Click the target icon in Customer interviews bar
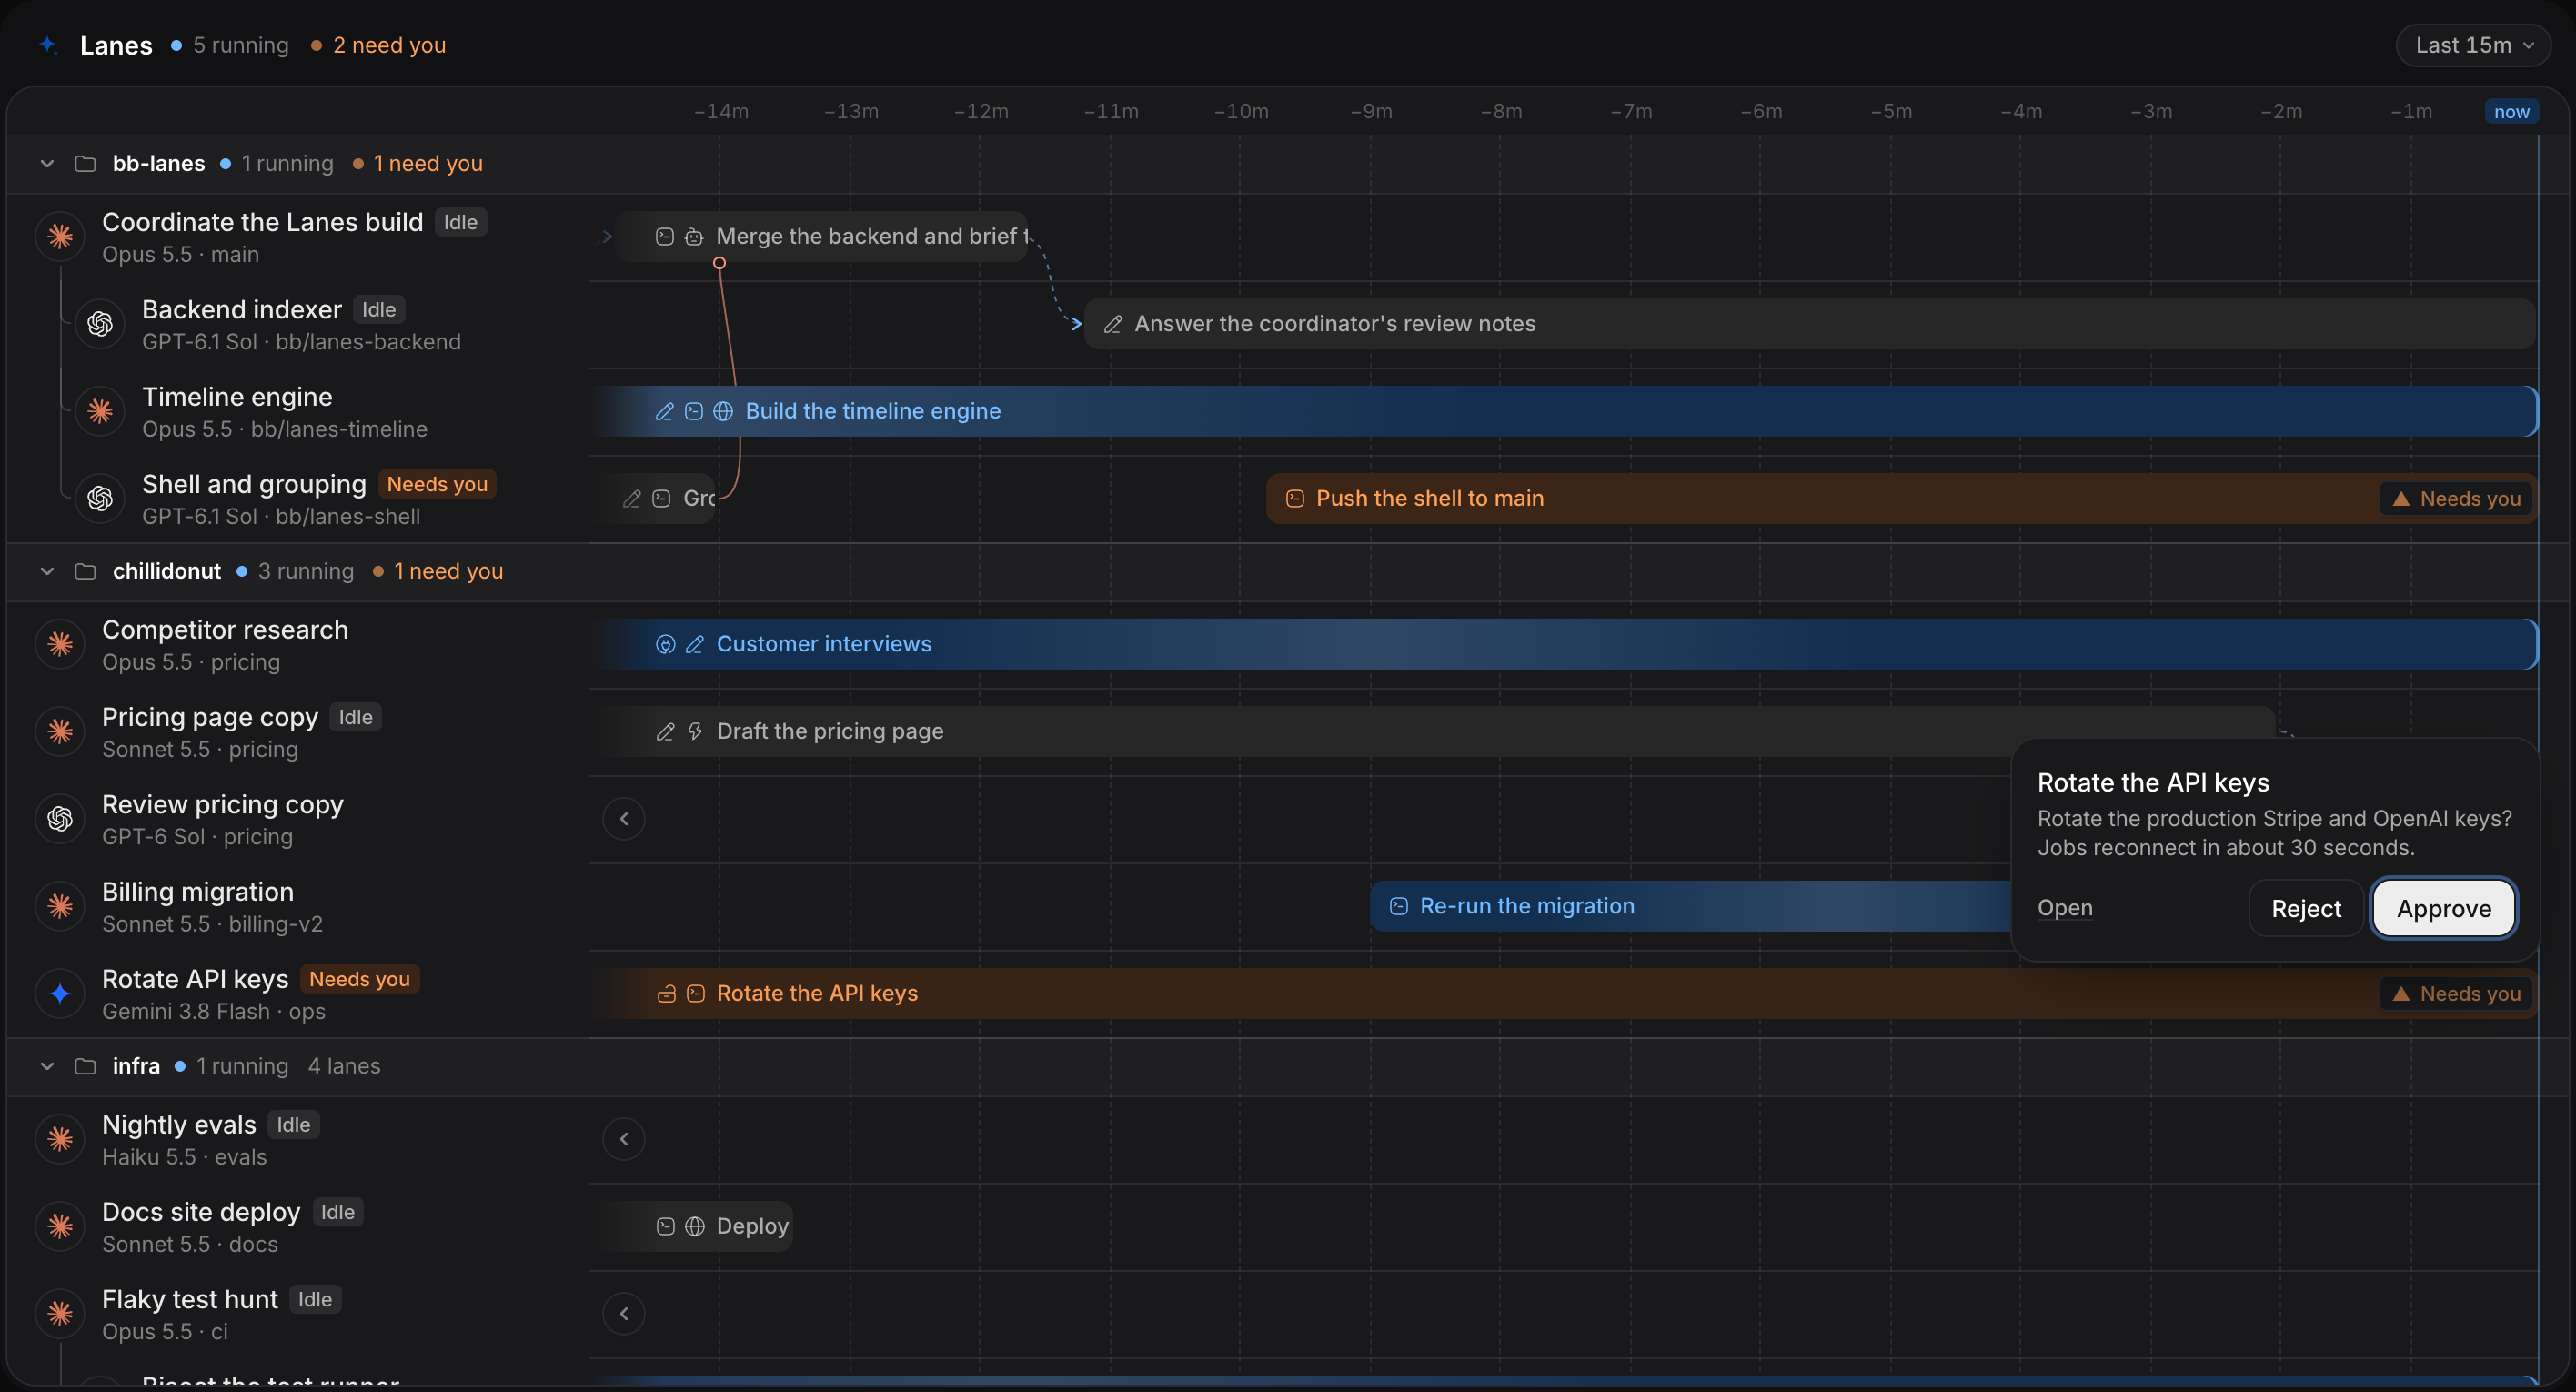 tap(665, 645)
